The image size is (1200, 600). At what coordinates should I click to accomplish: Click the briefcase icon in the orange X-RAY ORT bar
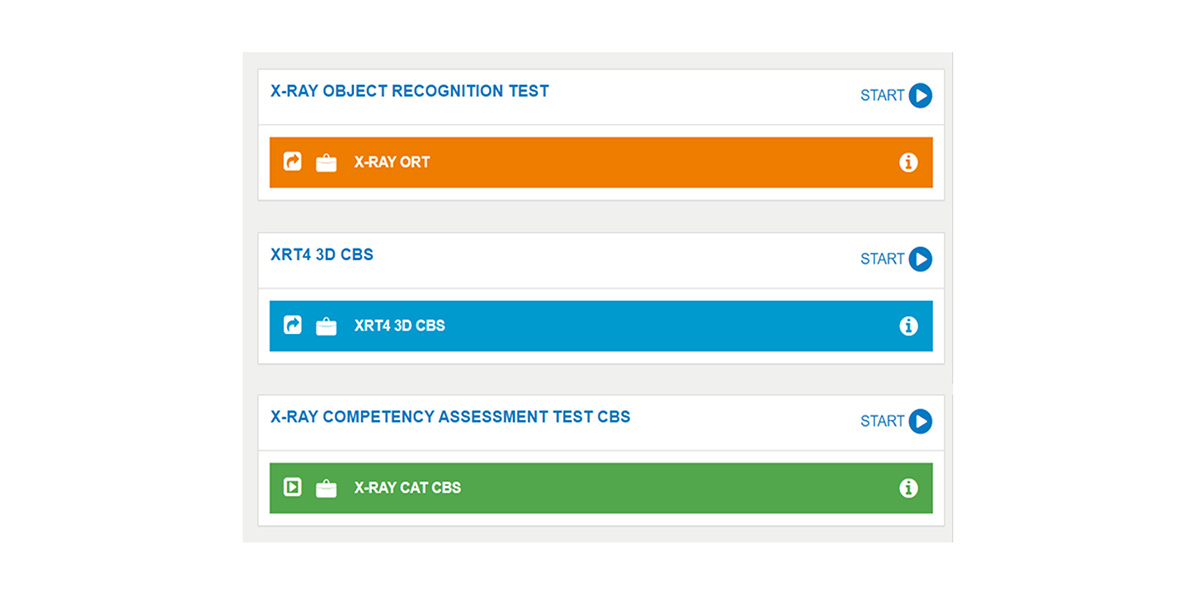tap(326, 162)
